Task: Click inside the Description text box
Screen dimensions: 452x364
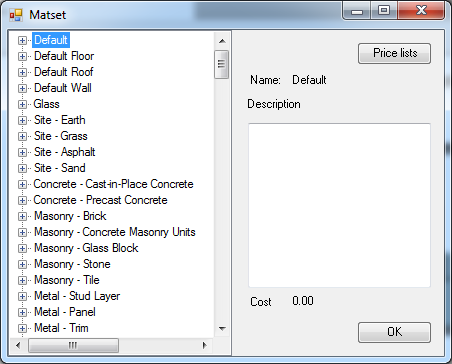Action: 339,205
